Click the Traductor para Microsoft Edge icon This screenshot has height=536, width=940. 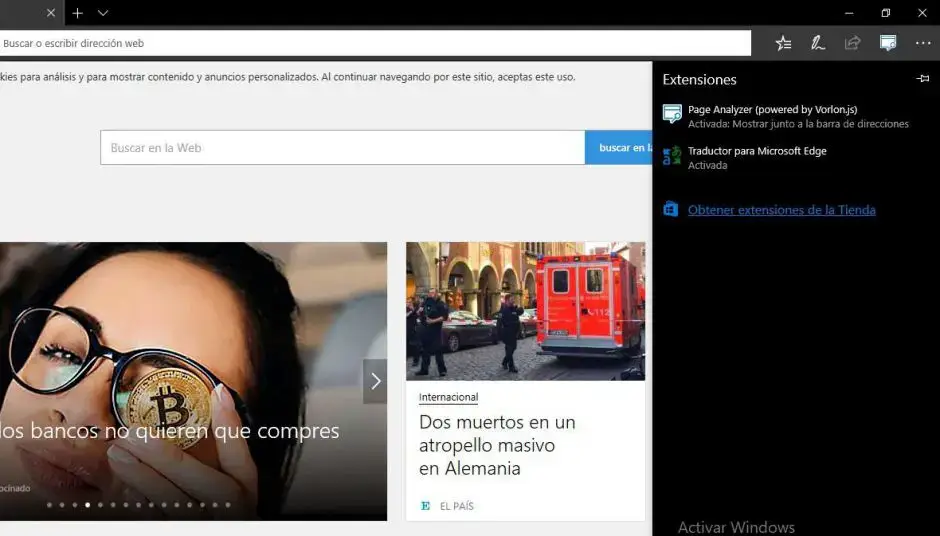tap(672, 156)
